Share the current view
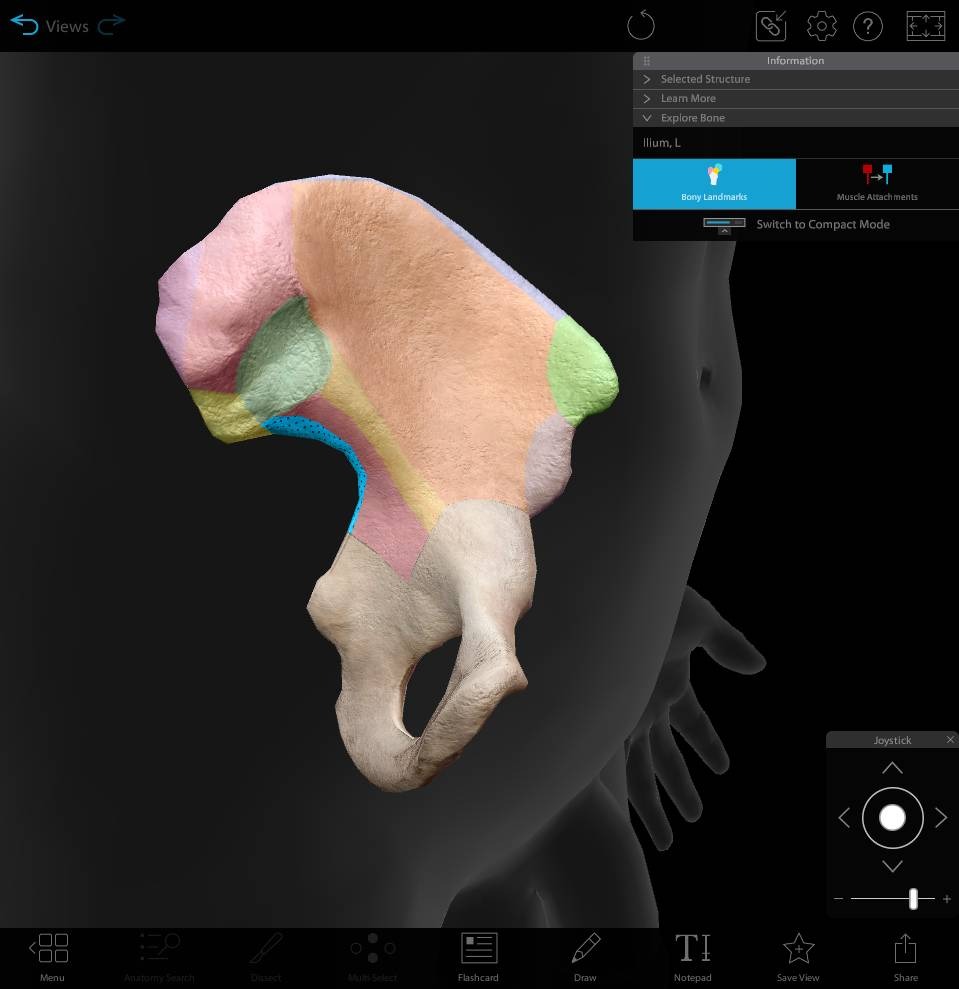Viewport: 959px width, 989px height. [905, 956]
